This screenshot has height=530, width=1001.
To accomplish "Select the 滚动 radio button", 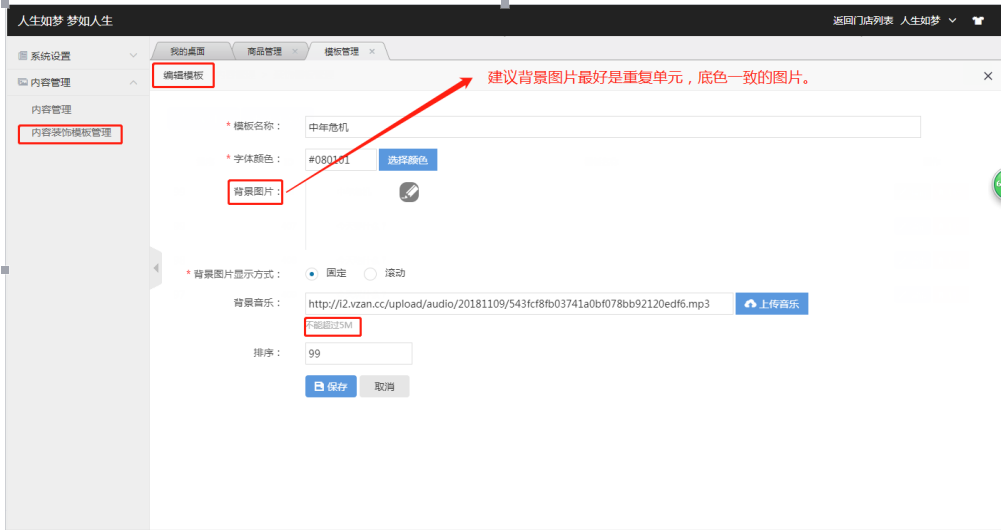I will (x=370, y=273).
